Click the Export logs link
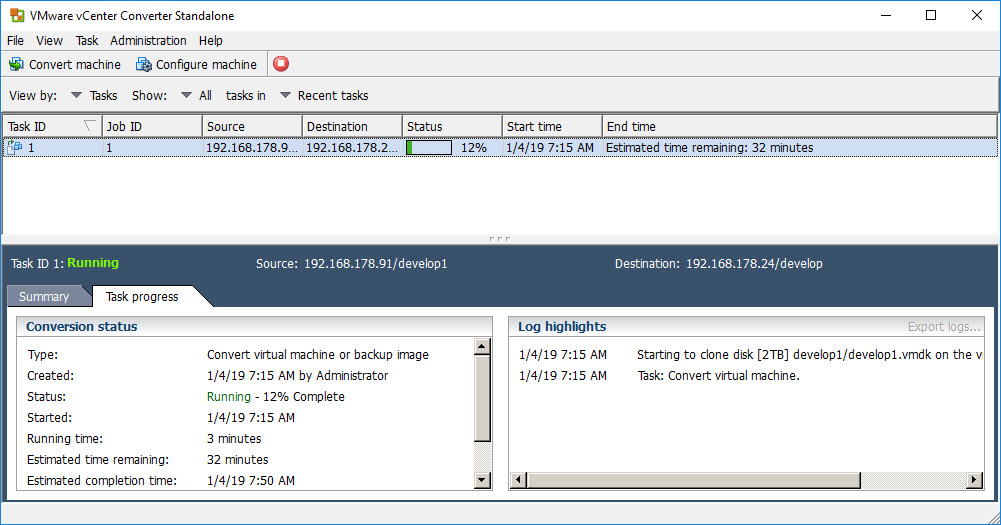Image resolution: width=1001 pixels, height=525 pixels. pos(944,327)
